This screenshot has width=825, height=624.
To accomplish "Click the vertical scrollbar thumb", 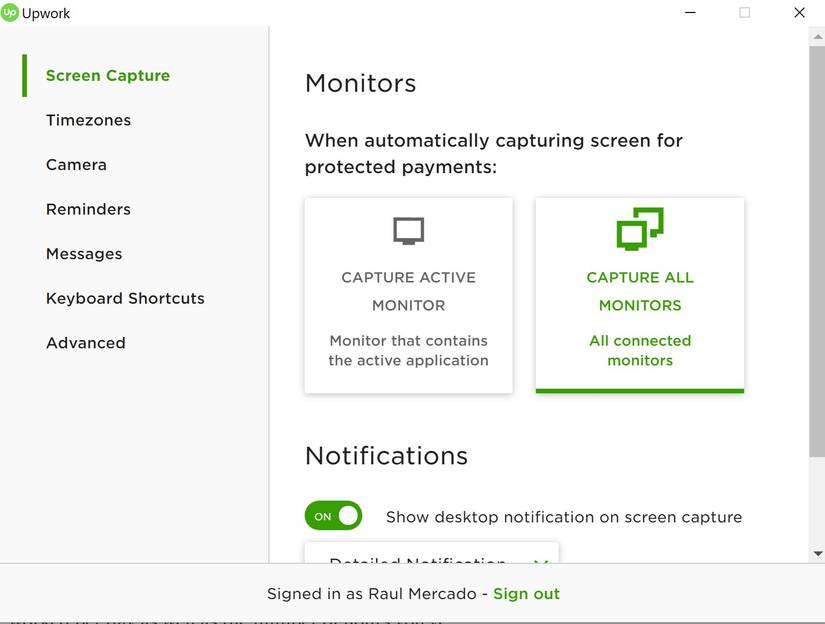I will pyautogui.click(x=817, y=250).
